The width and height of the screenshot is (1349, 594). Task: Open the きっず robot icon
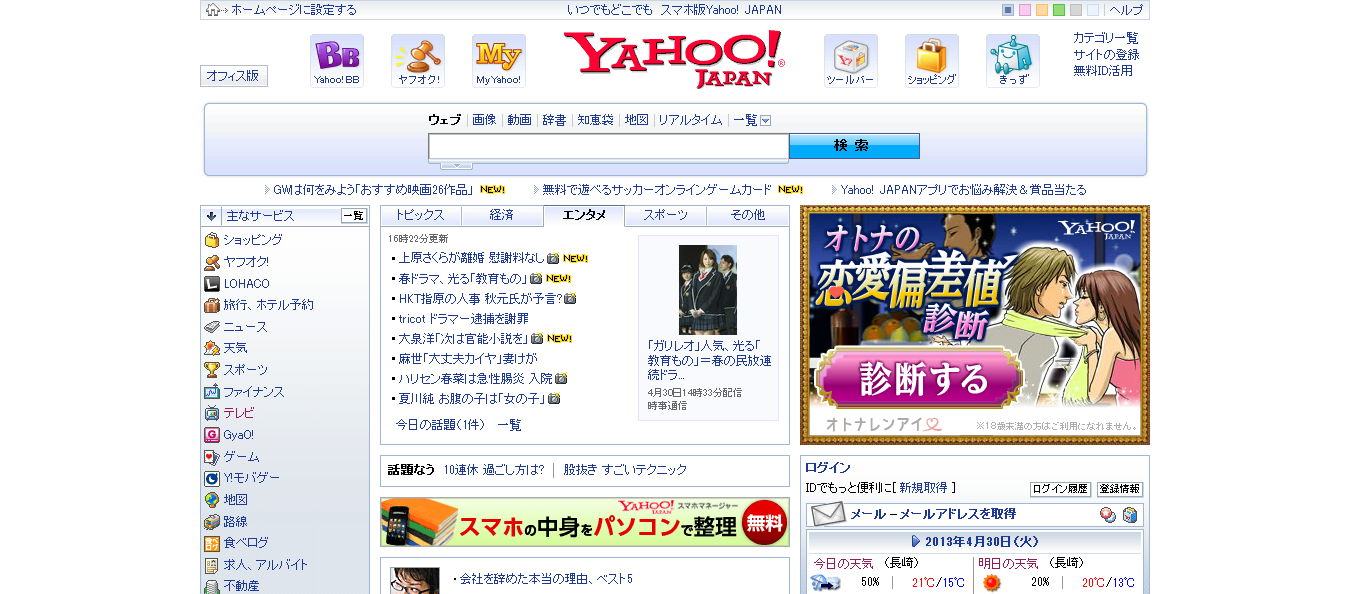coord(1013,60)
